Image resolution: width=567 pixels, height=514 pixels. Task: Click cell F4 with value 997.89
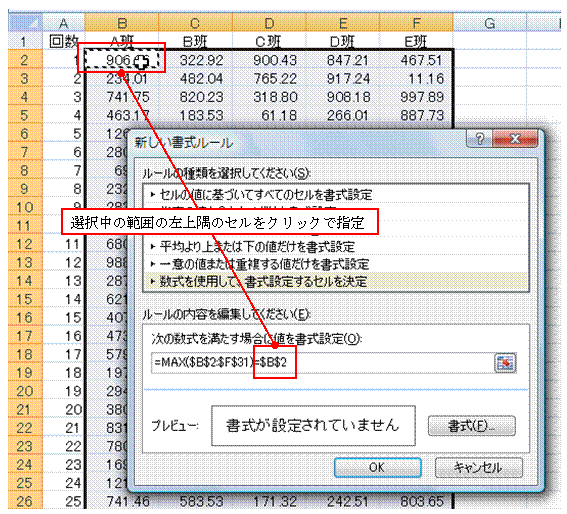pos(416,97)
